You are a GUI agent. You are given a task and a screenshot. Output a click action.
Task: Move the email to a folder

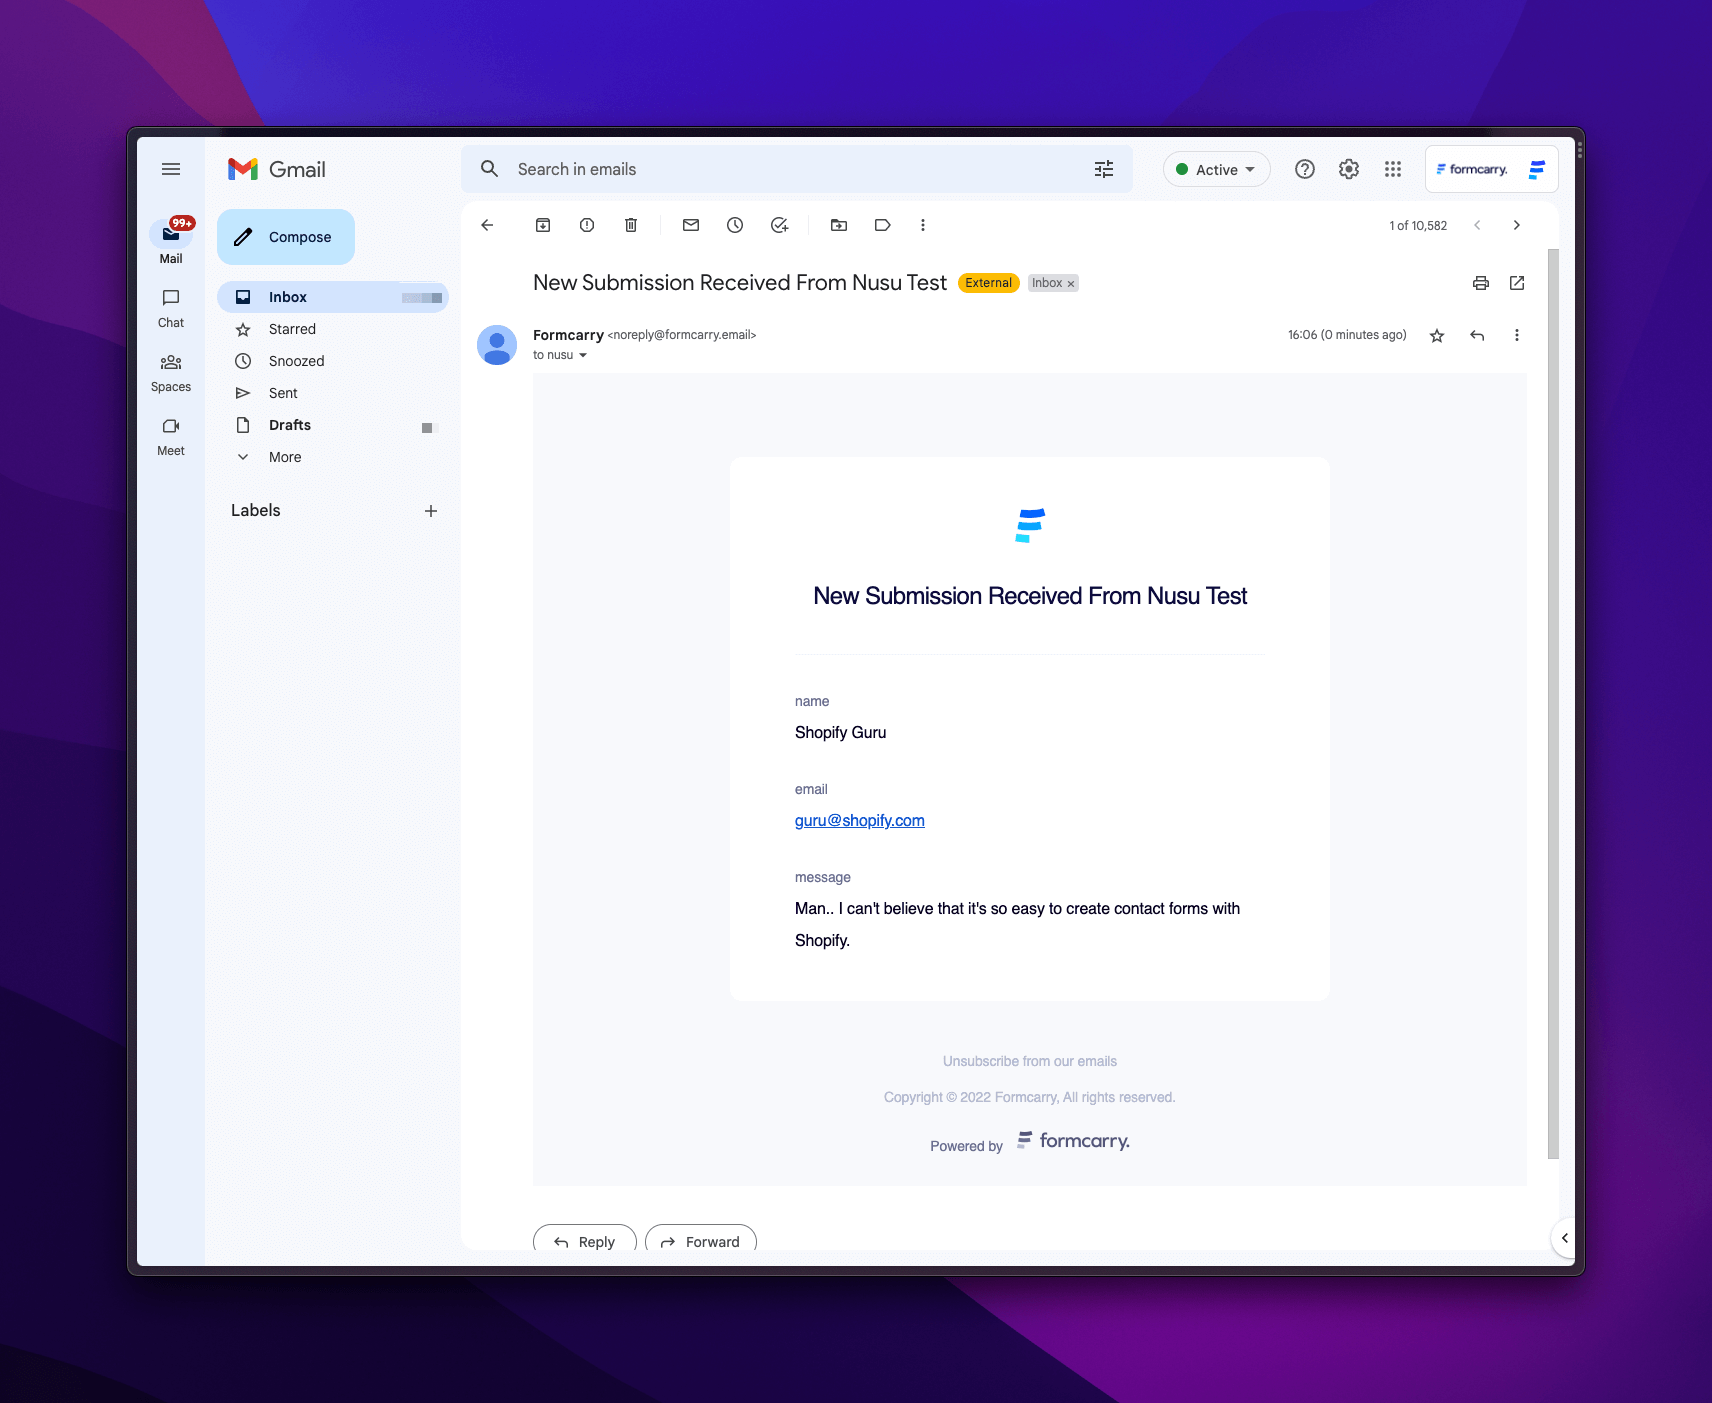click(839, 225)
